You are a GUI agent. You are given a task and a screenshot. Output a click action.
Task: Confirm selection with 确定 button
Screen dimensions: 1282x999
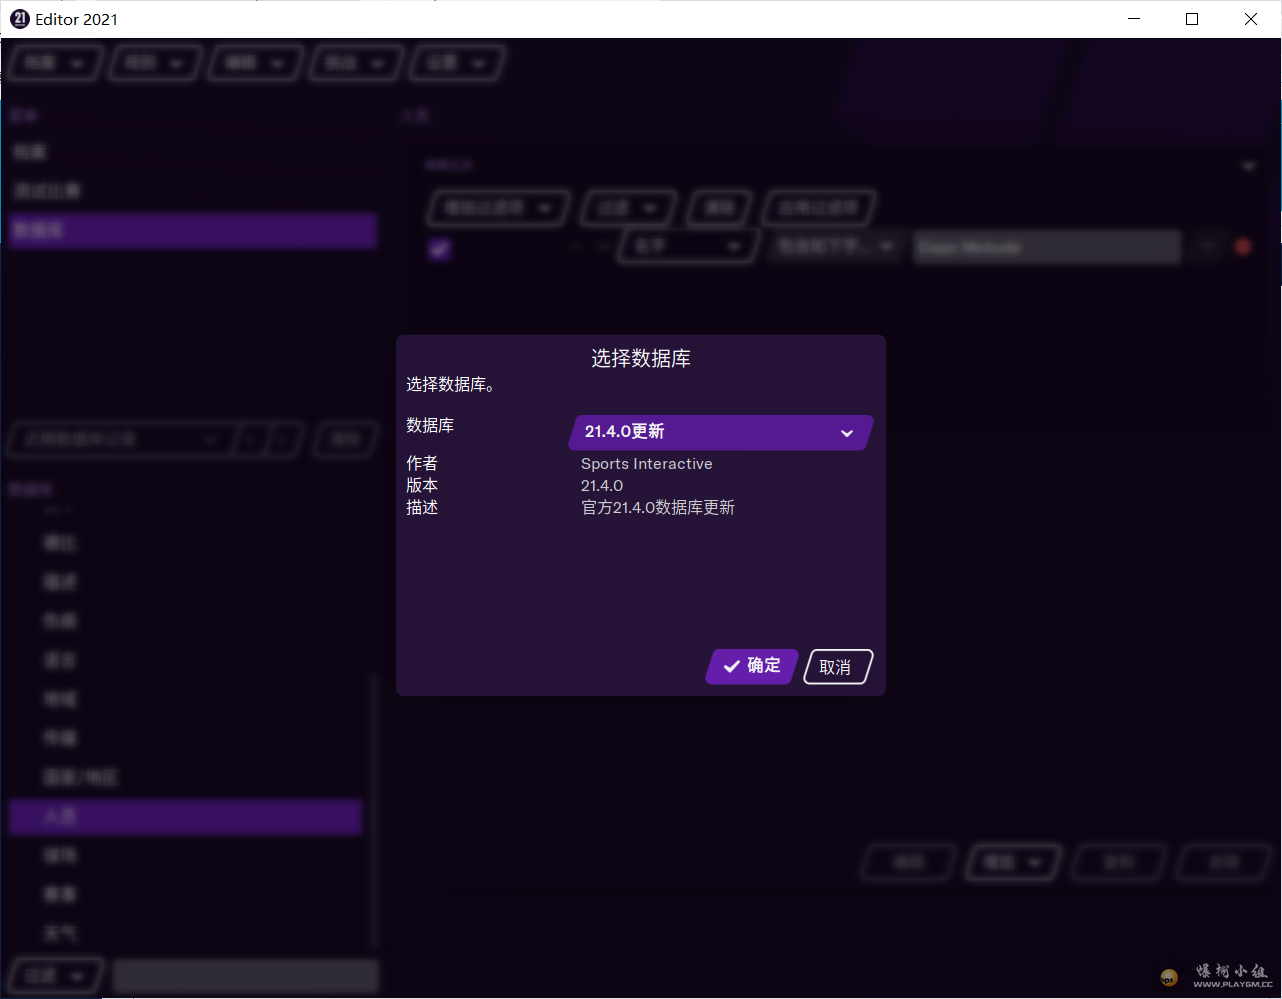coord(752,666)
